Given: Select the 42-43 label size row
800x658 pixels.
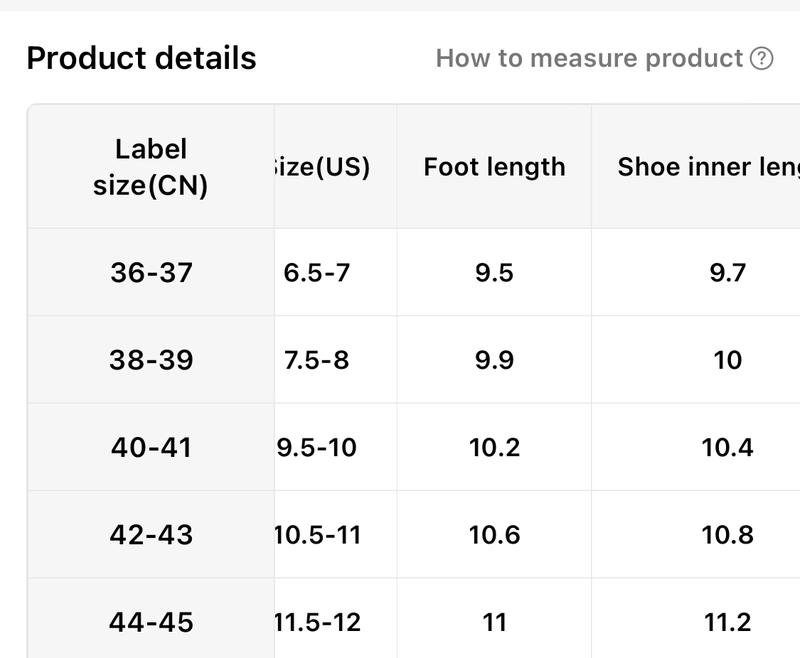Looking at the screenshot, I should click(151, 534).
